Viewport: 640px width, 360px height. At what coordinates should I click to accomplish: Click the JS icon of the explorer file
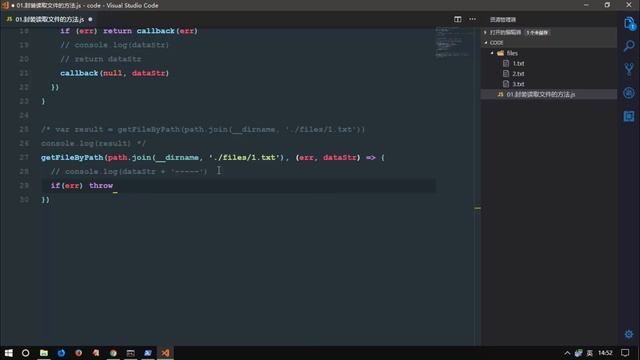click(x=500, y=94)
